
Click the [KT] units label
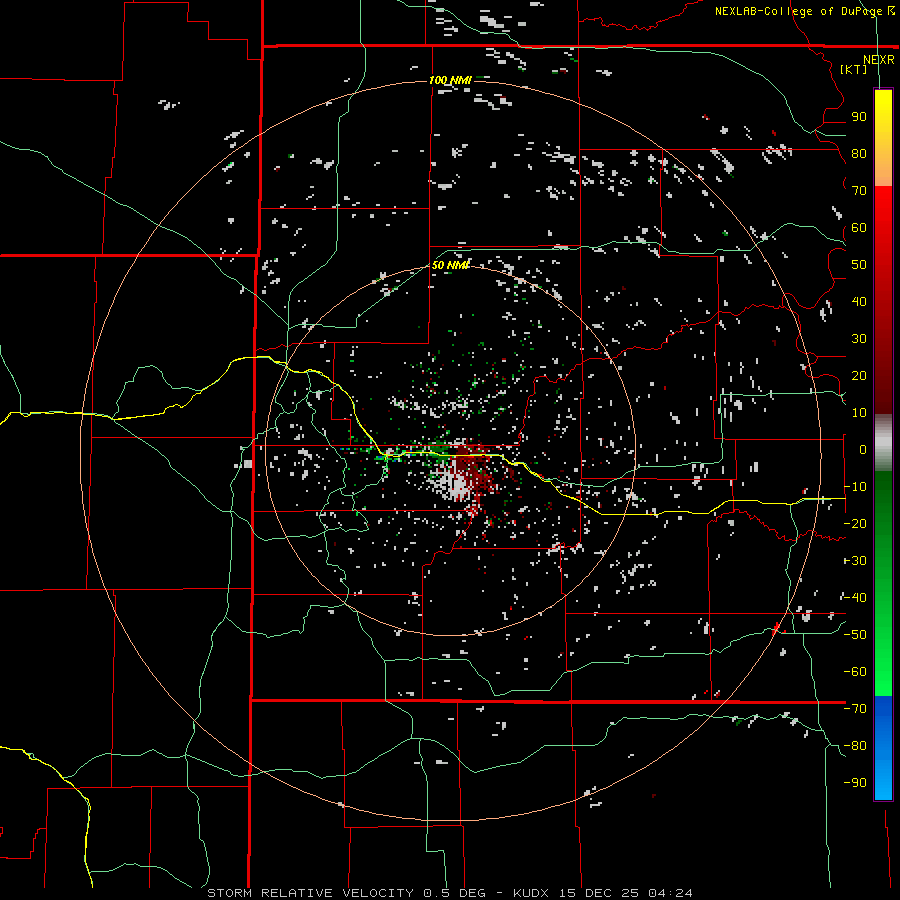tap(854, 69)
